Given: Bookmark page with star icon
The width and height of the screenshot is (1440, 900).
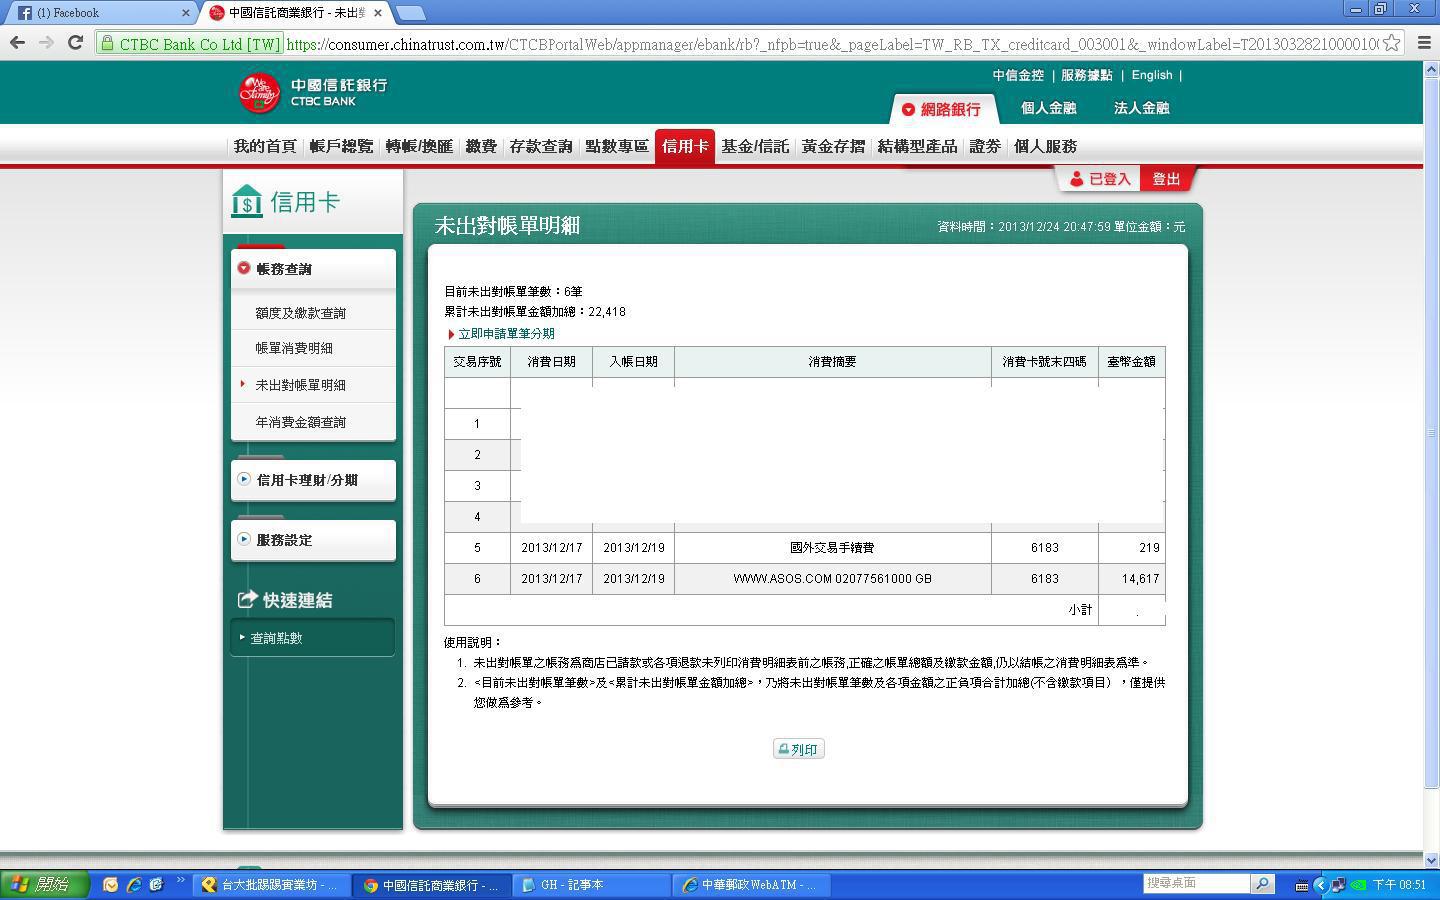Looking at the screenshot, I should coord(1391,44).
